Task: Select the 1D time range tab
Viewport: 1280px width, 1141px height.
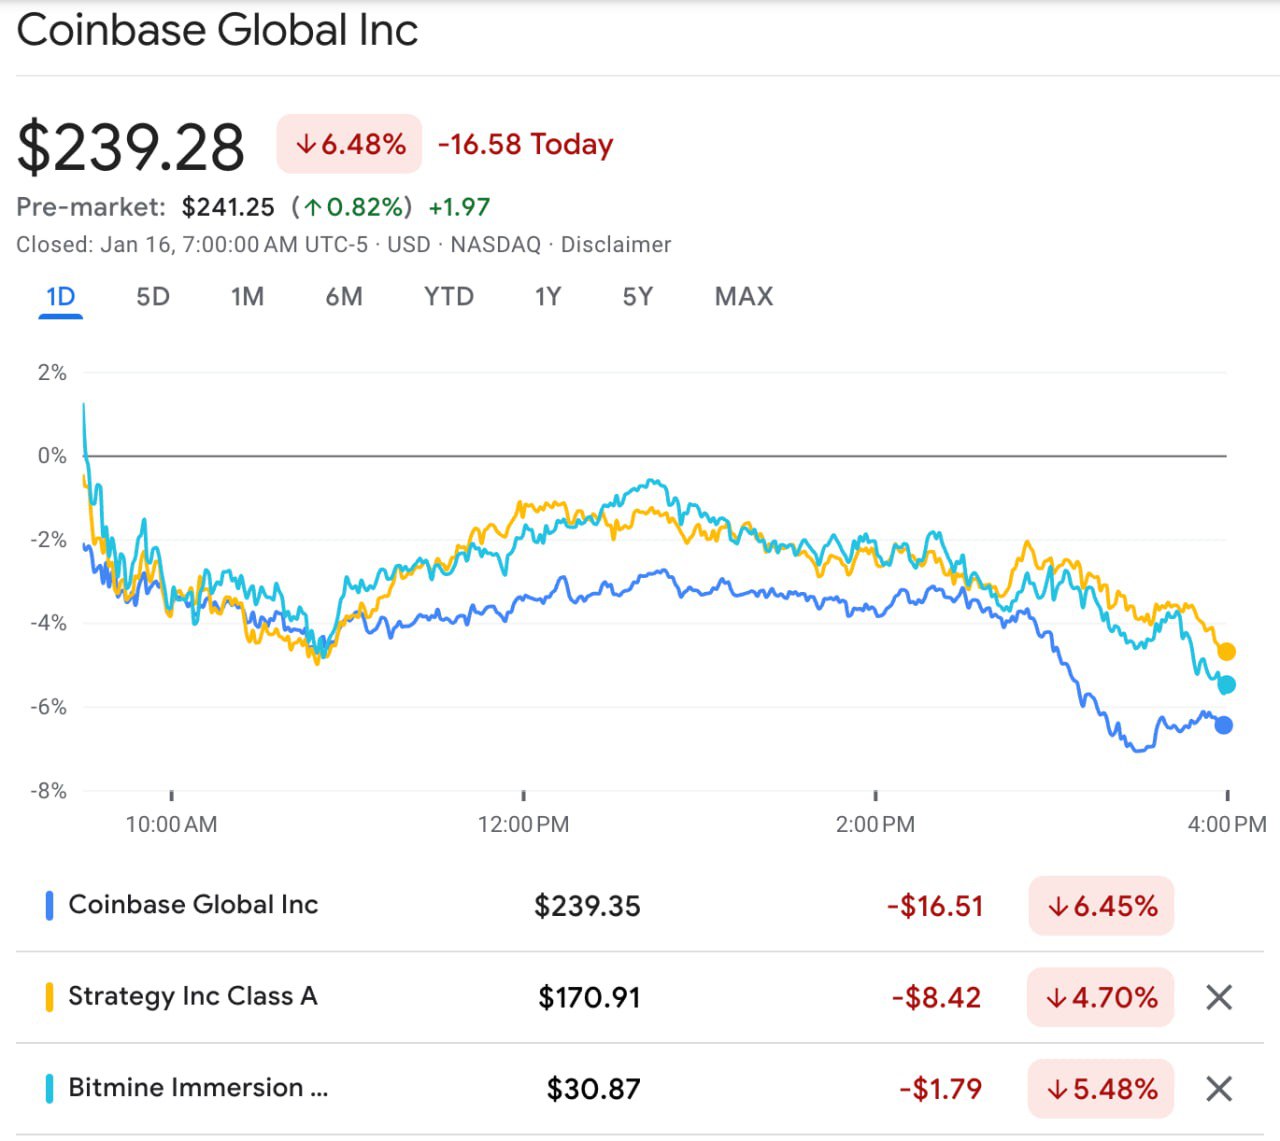Action: 61,297
